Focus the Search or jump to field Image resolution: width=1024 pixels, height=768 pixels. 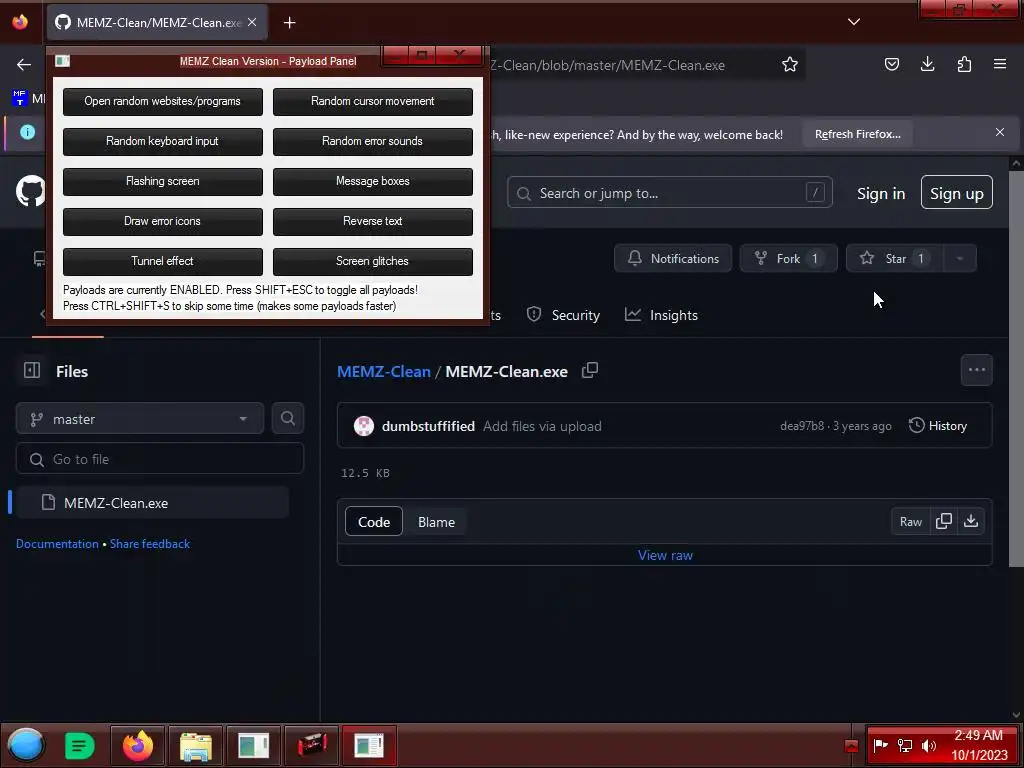pyautogui.click(x=669, y=193)
